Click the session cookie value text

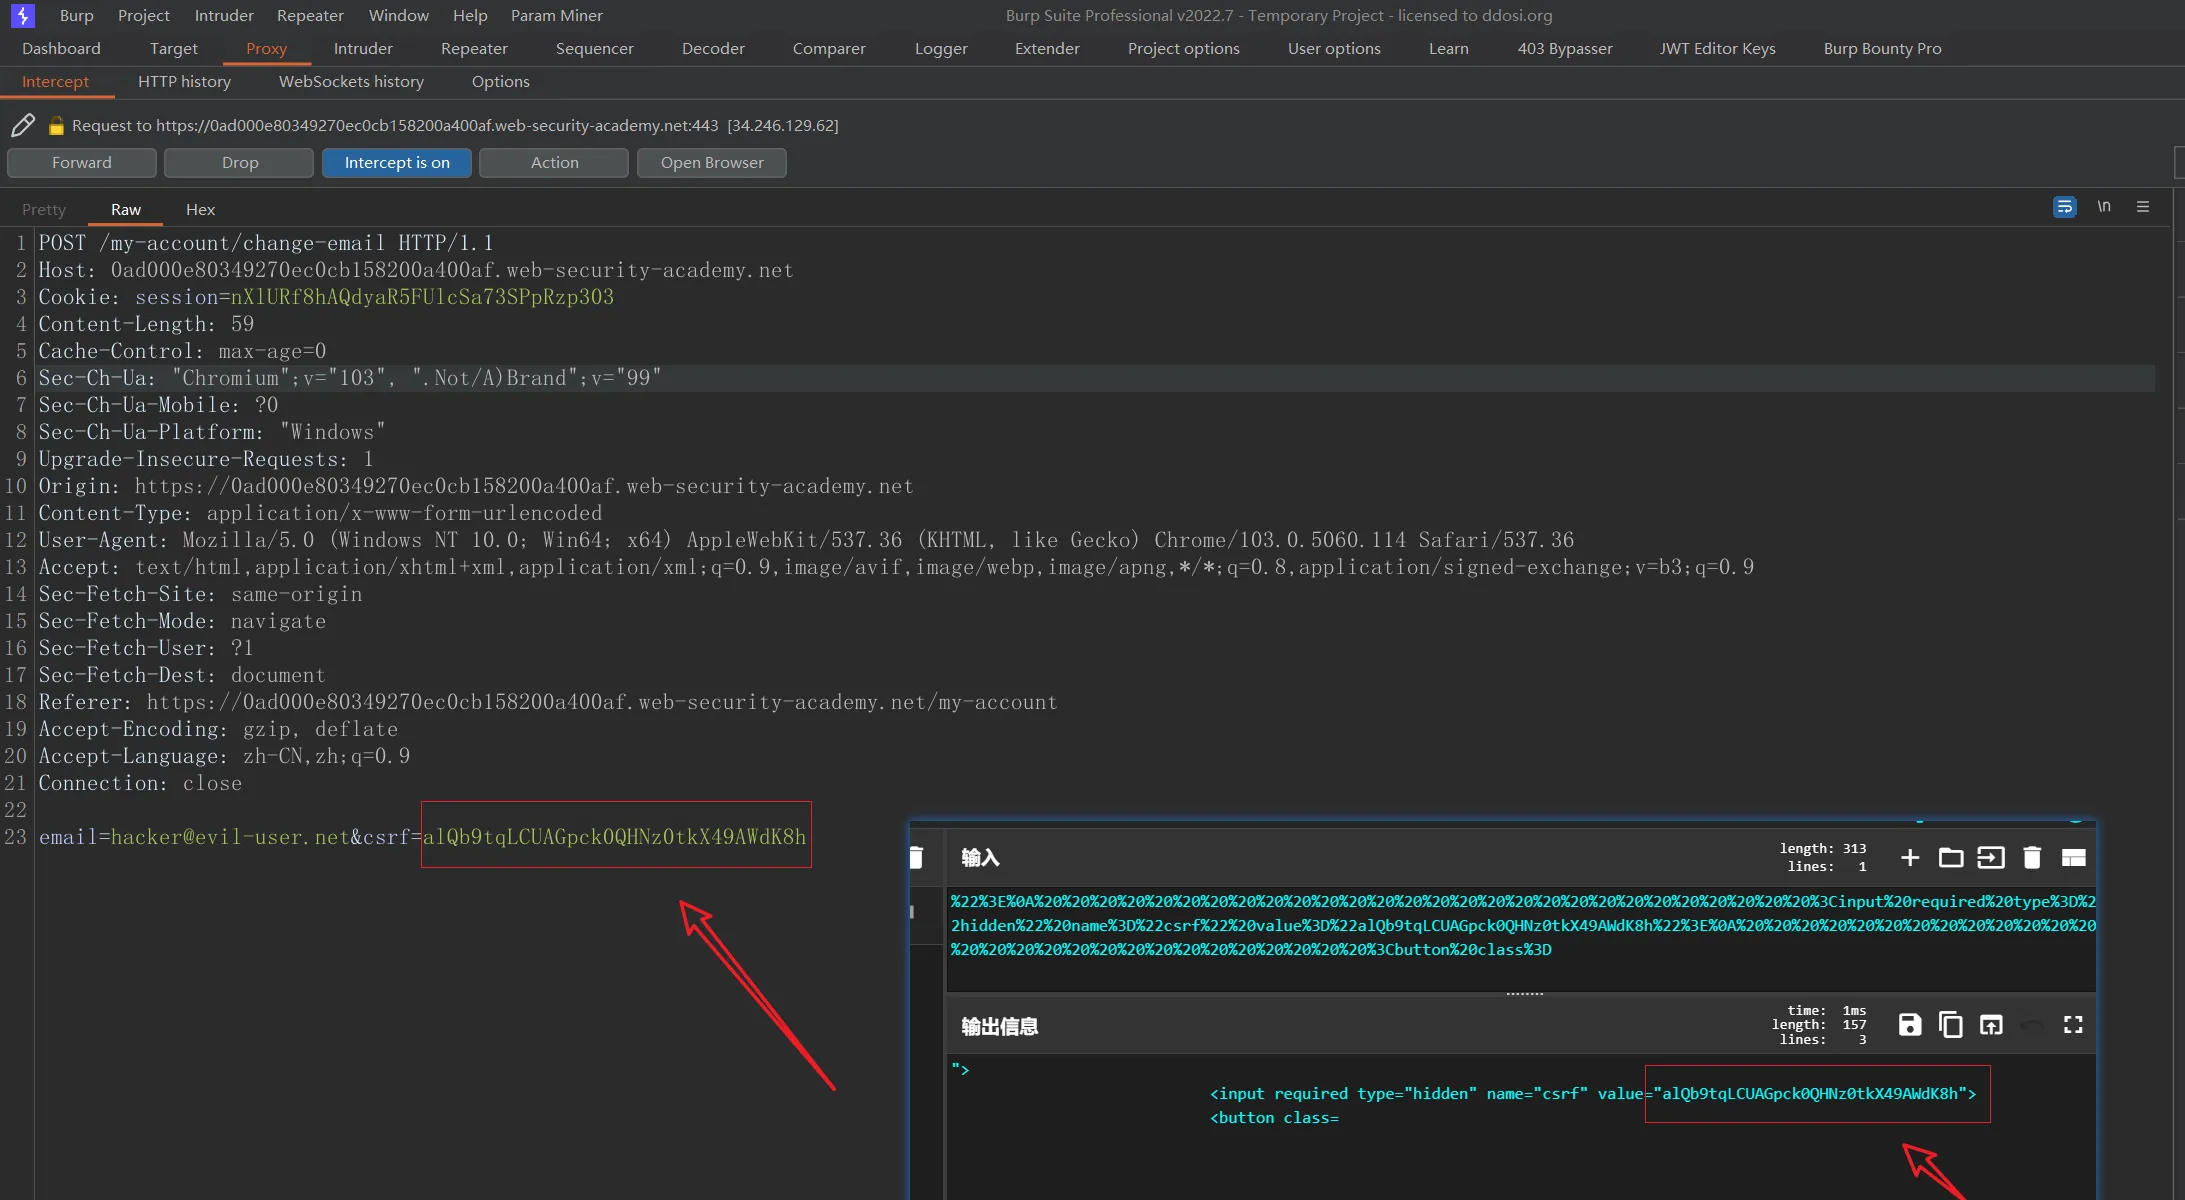tap(422, 297)
